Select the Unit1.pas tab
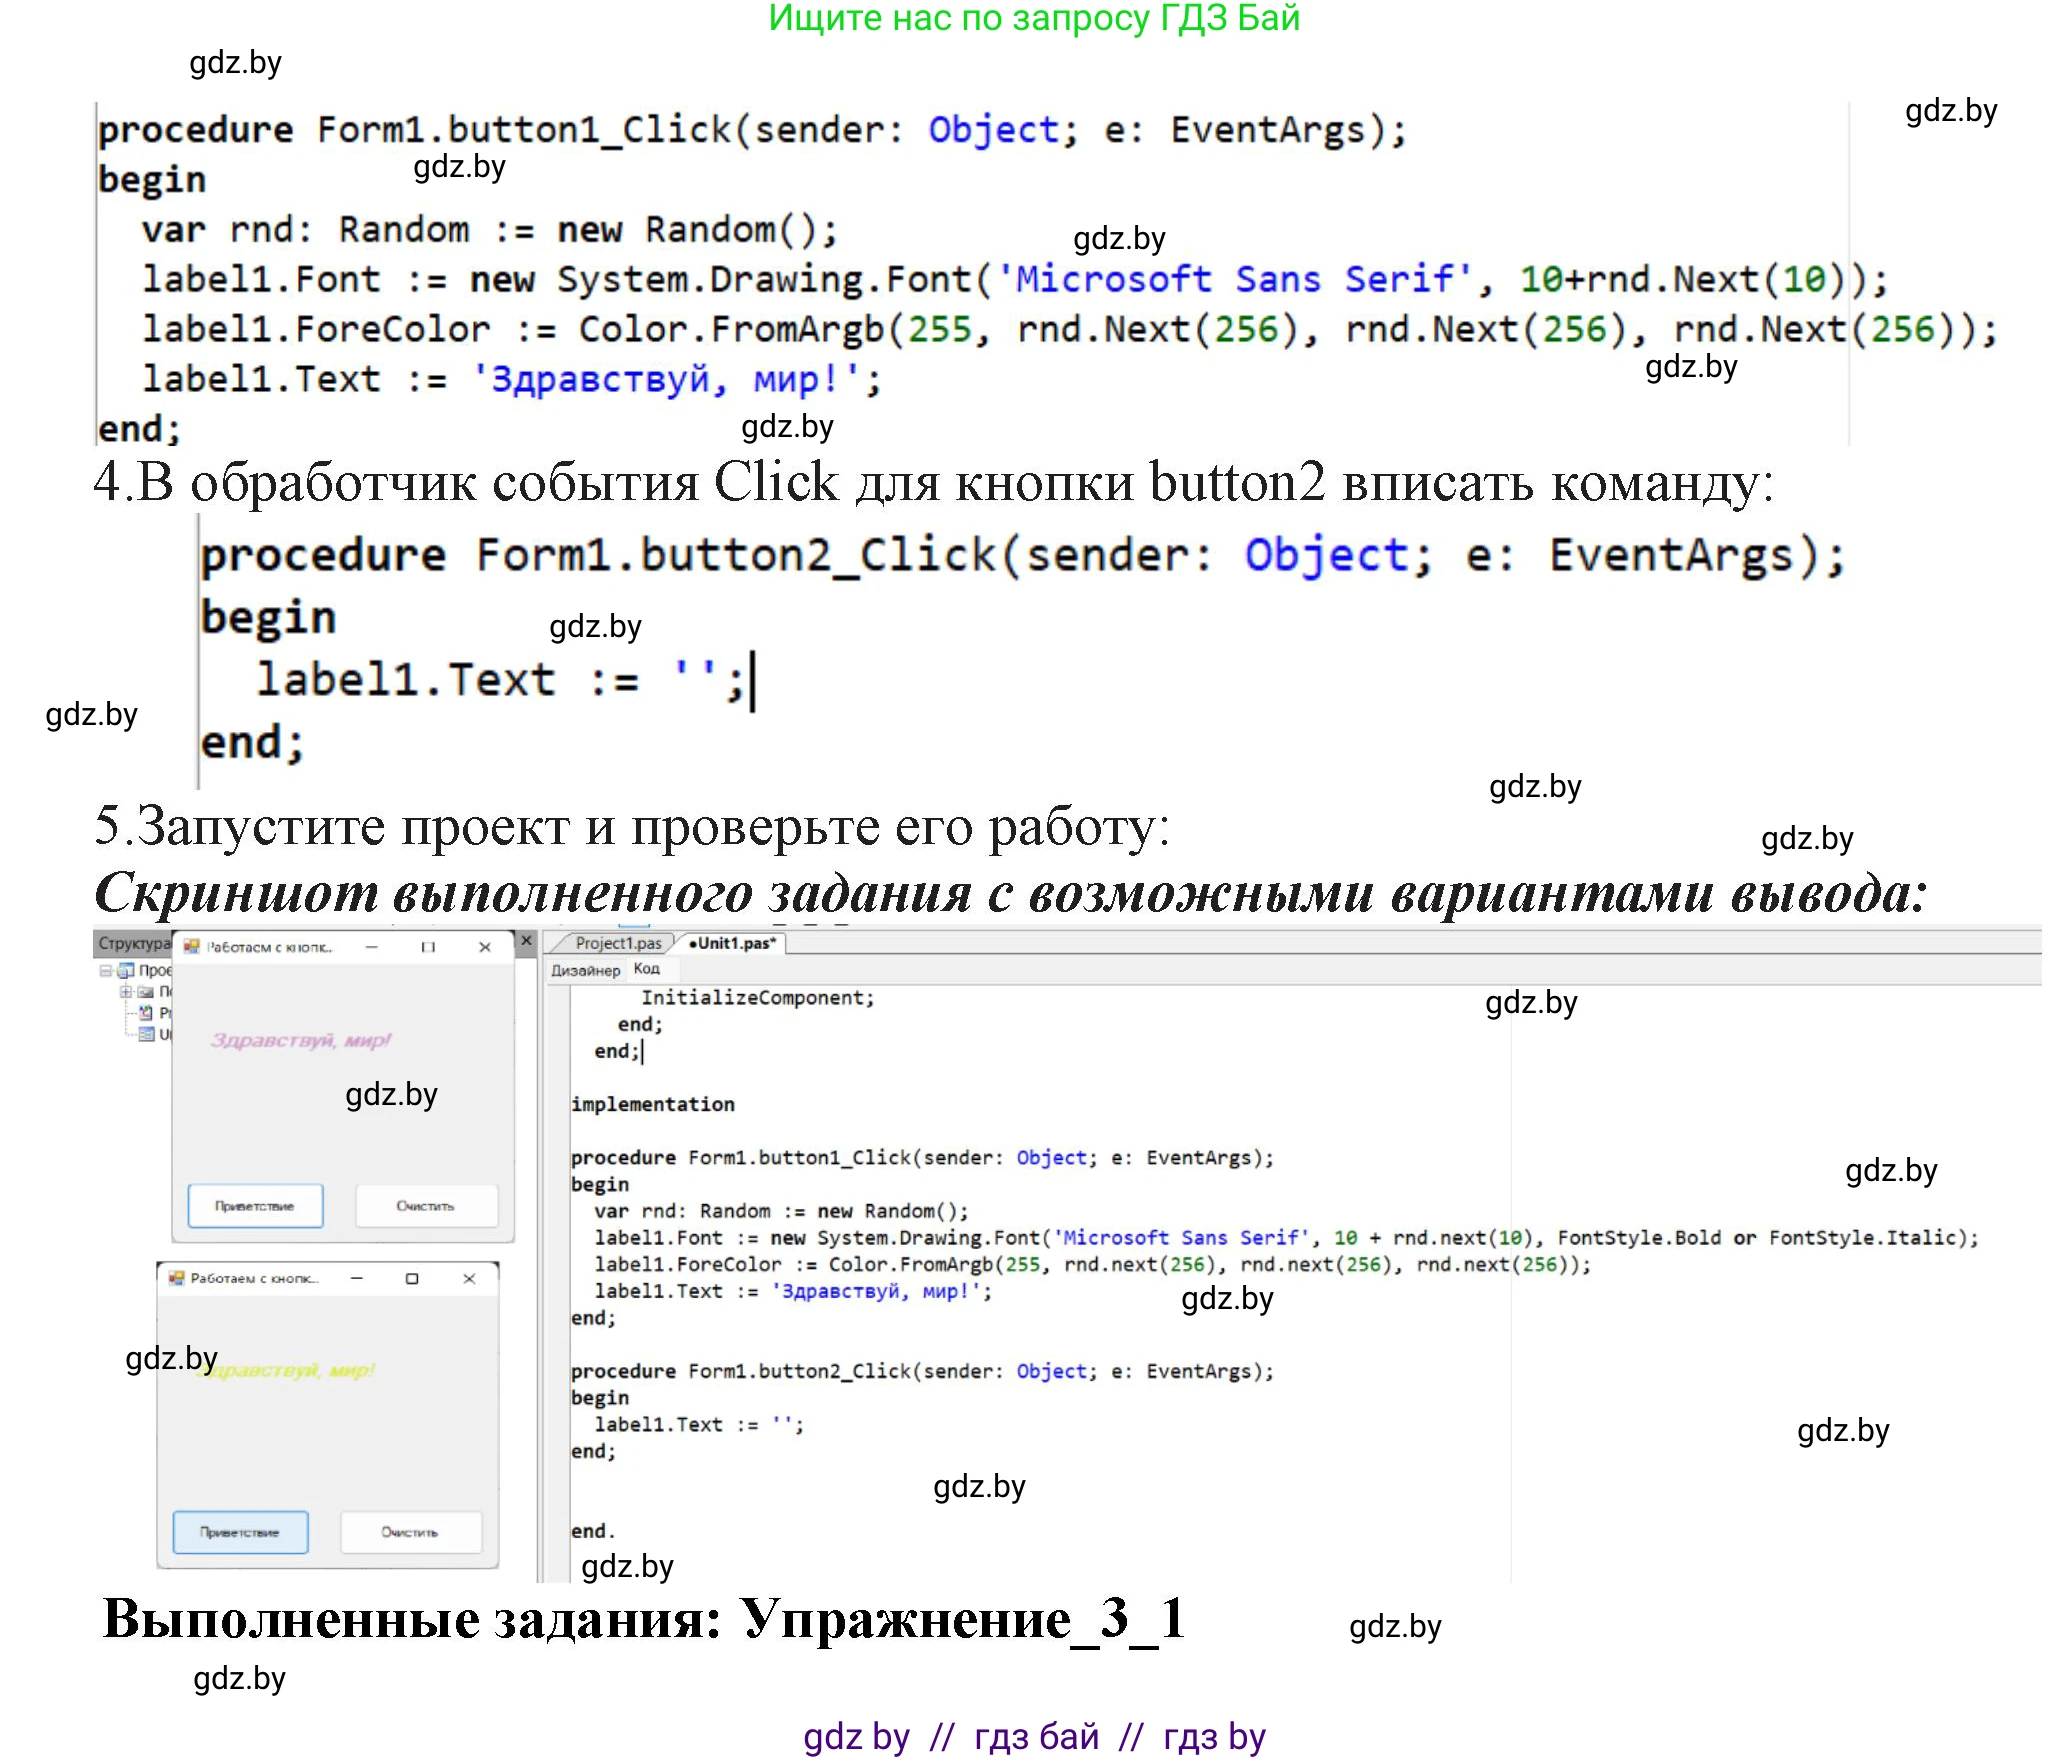The image size is (2072, 1760). tap(733, 943)
